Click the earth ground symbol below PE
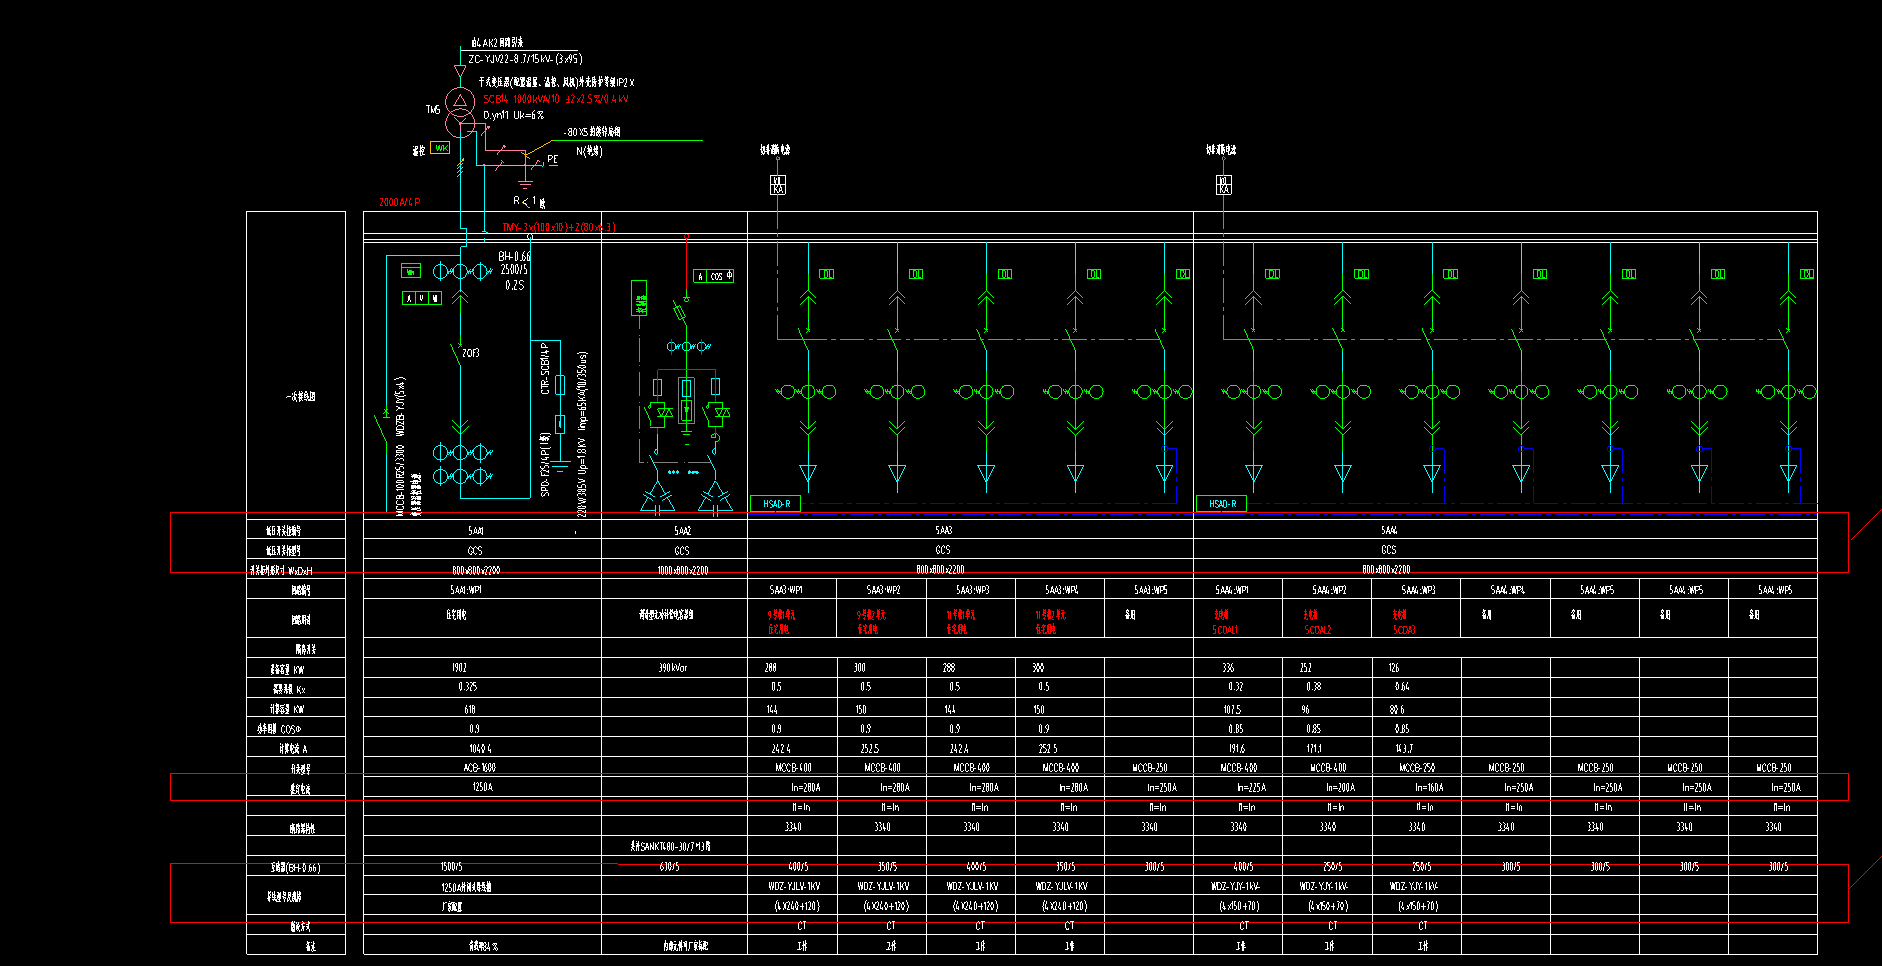The width and height of the screenshot is (1882, 966). point(525,183)
